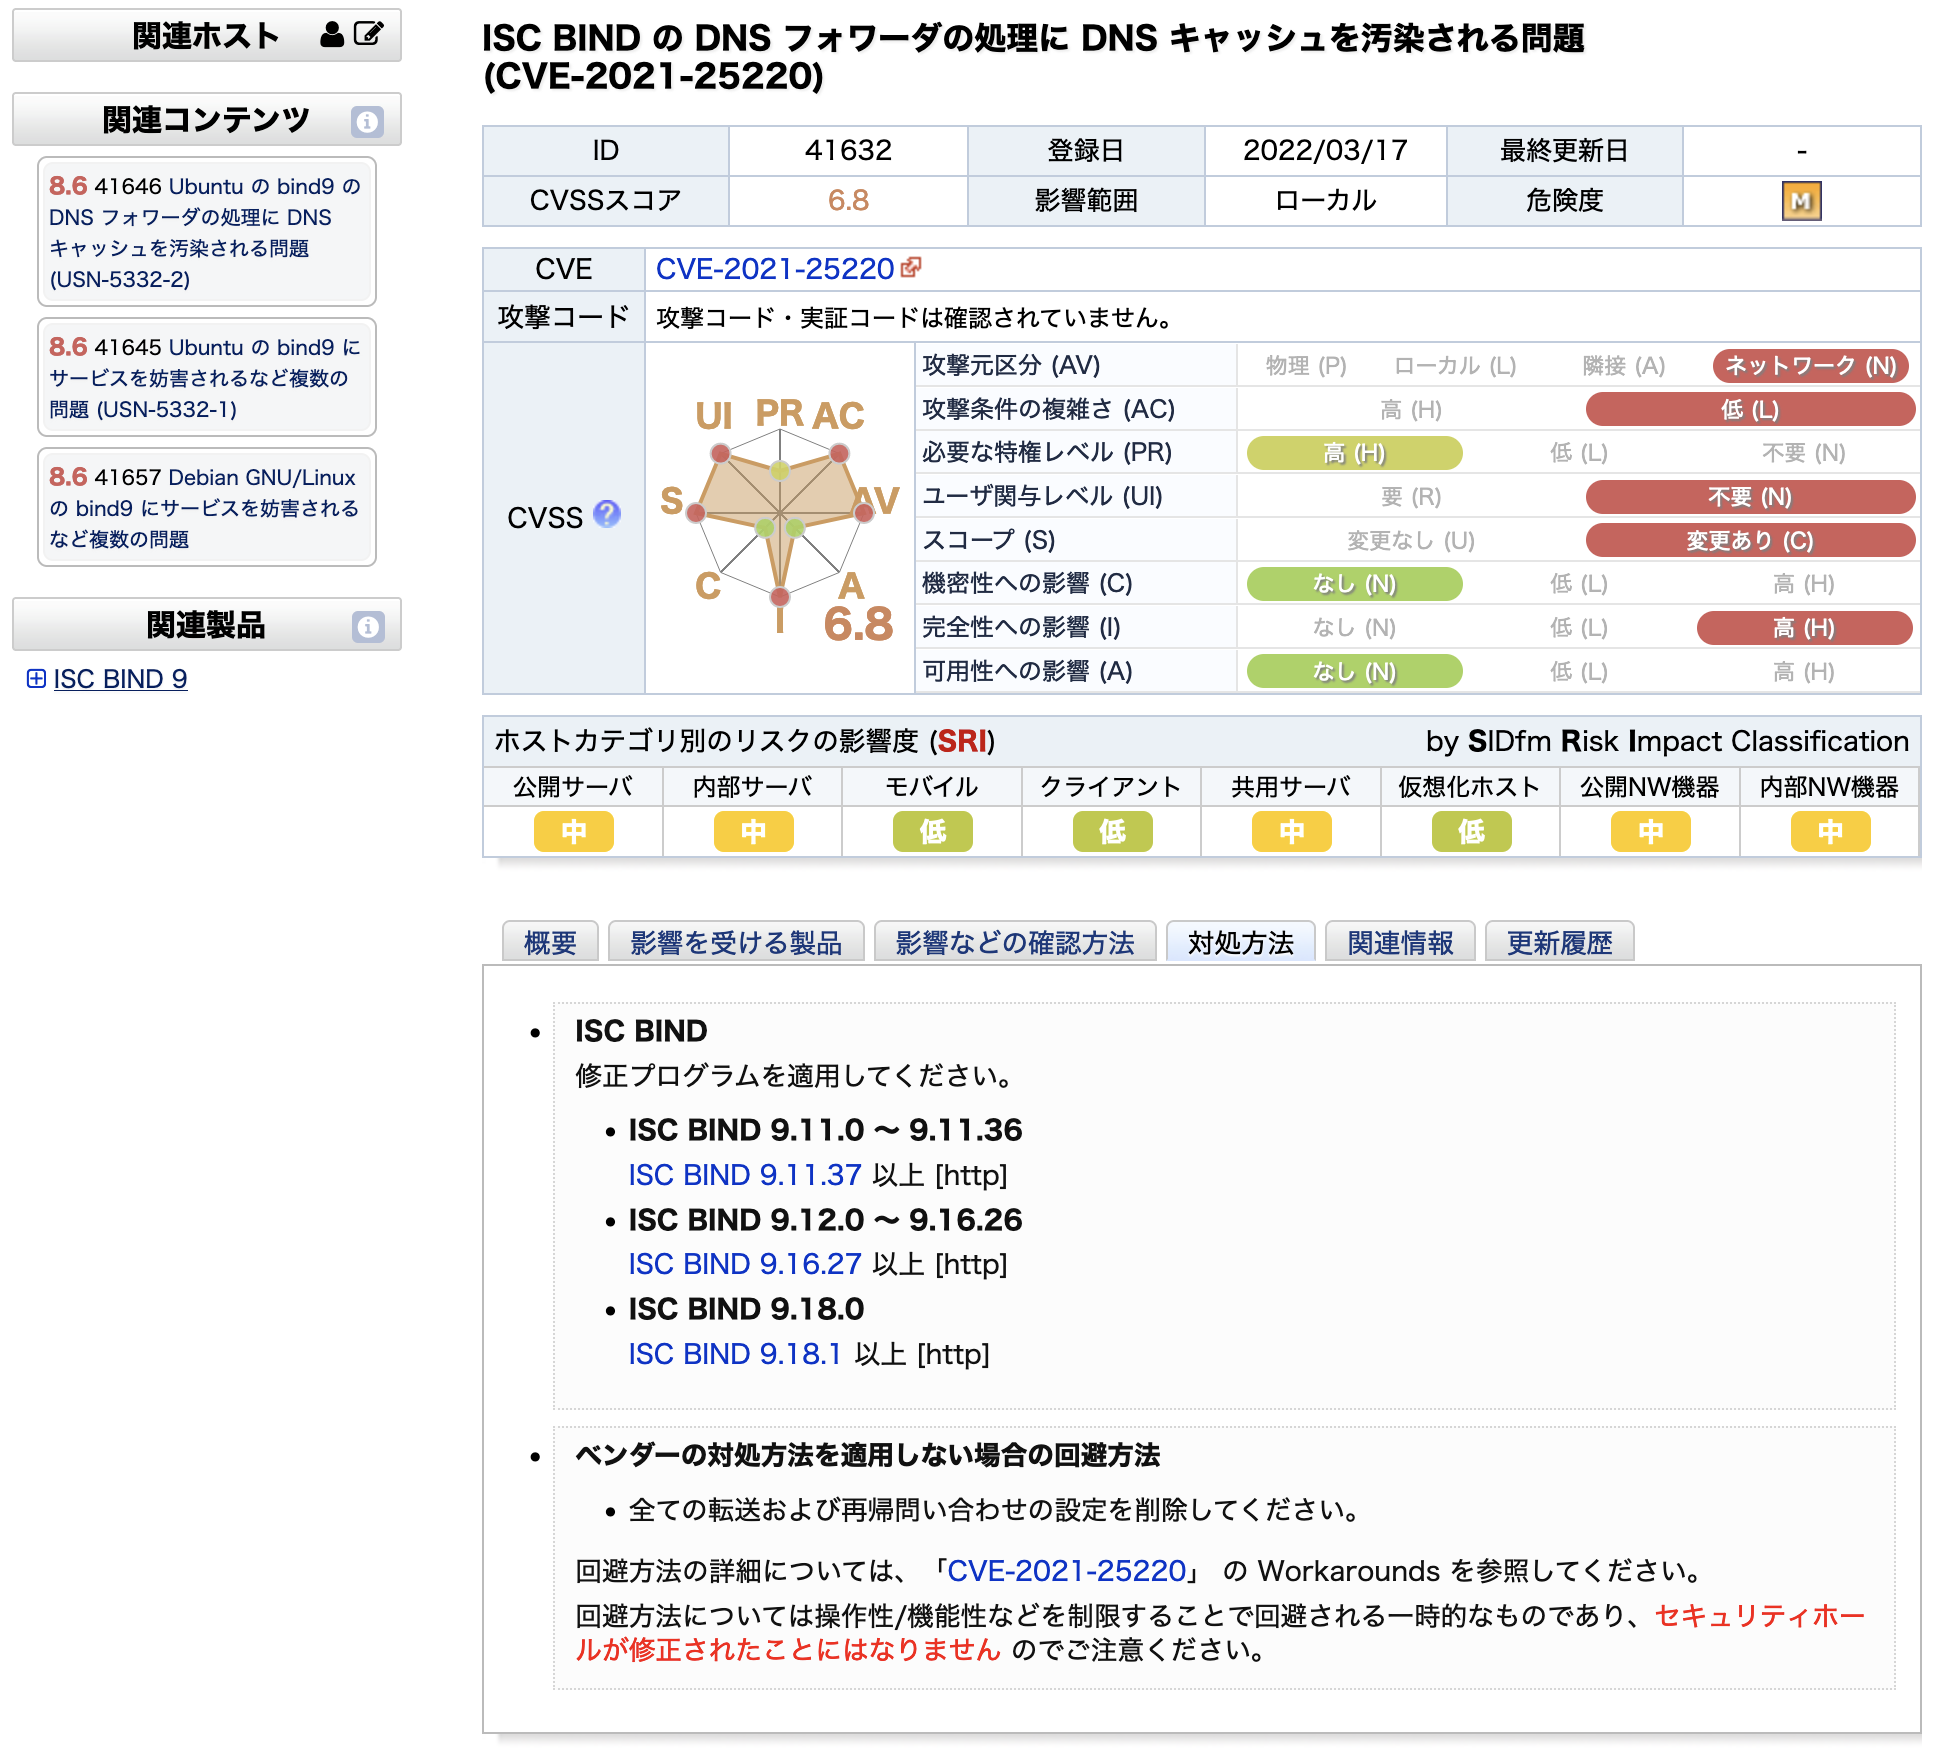
Task: Click the 中 badge under 内部サーバ
Action: (x=753, y=831)
